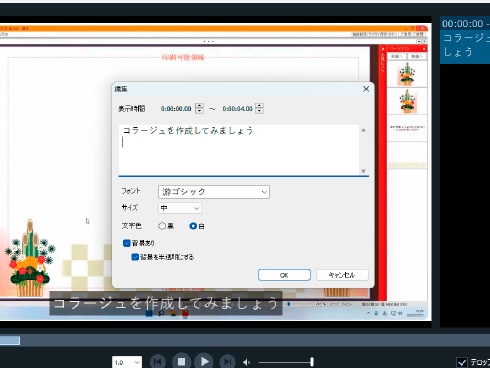The image size is (490, 368).
Task: Toggle 背景を半透明にする checkbox
Action: click(135, 257)
